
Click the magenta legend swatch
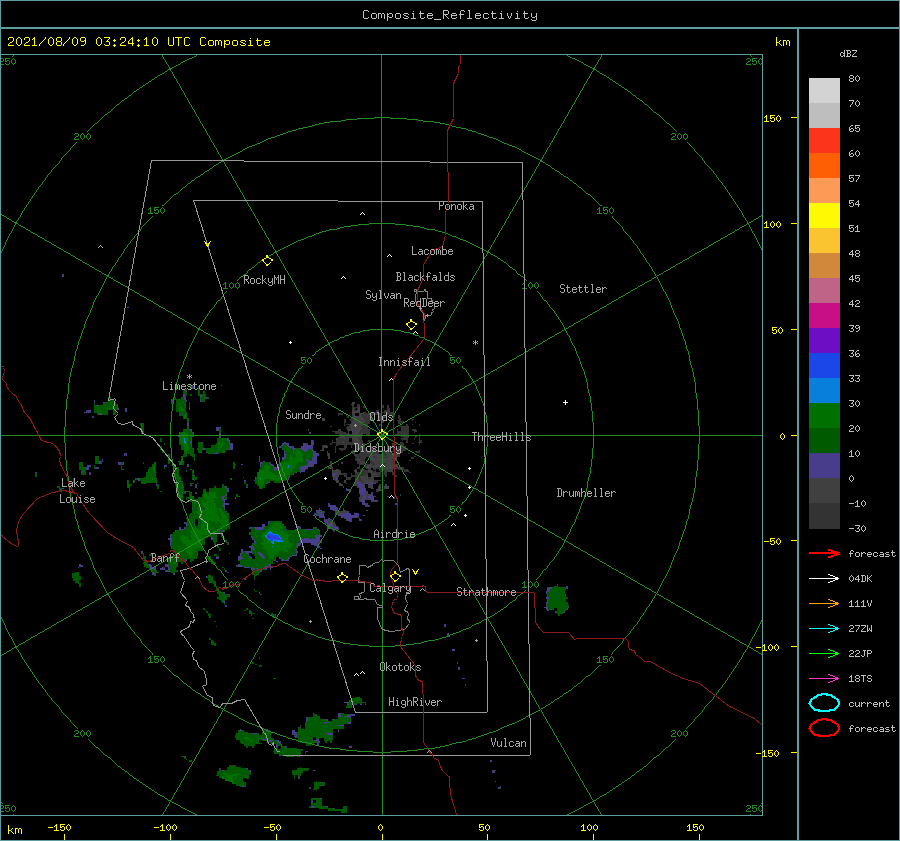click(824, 316)
